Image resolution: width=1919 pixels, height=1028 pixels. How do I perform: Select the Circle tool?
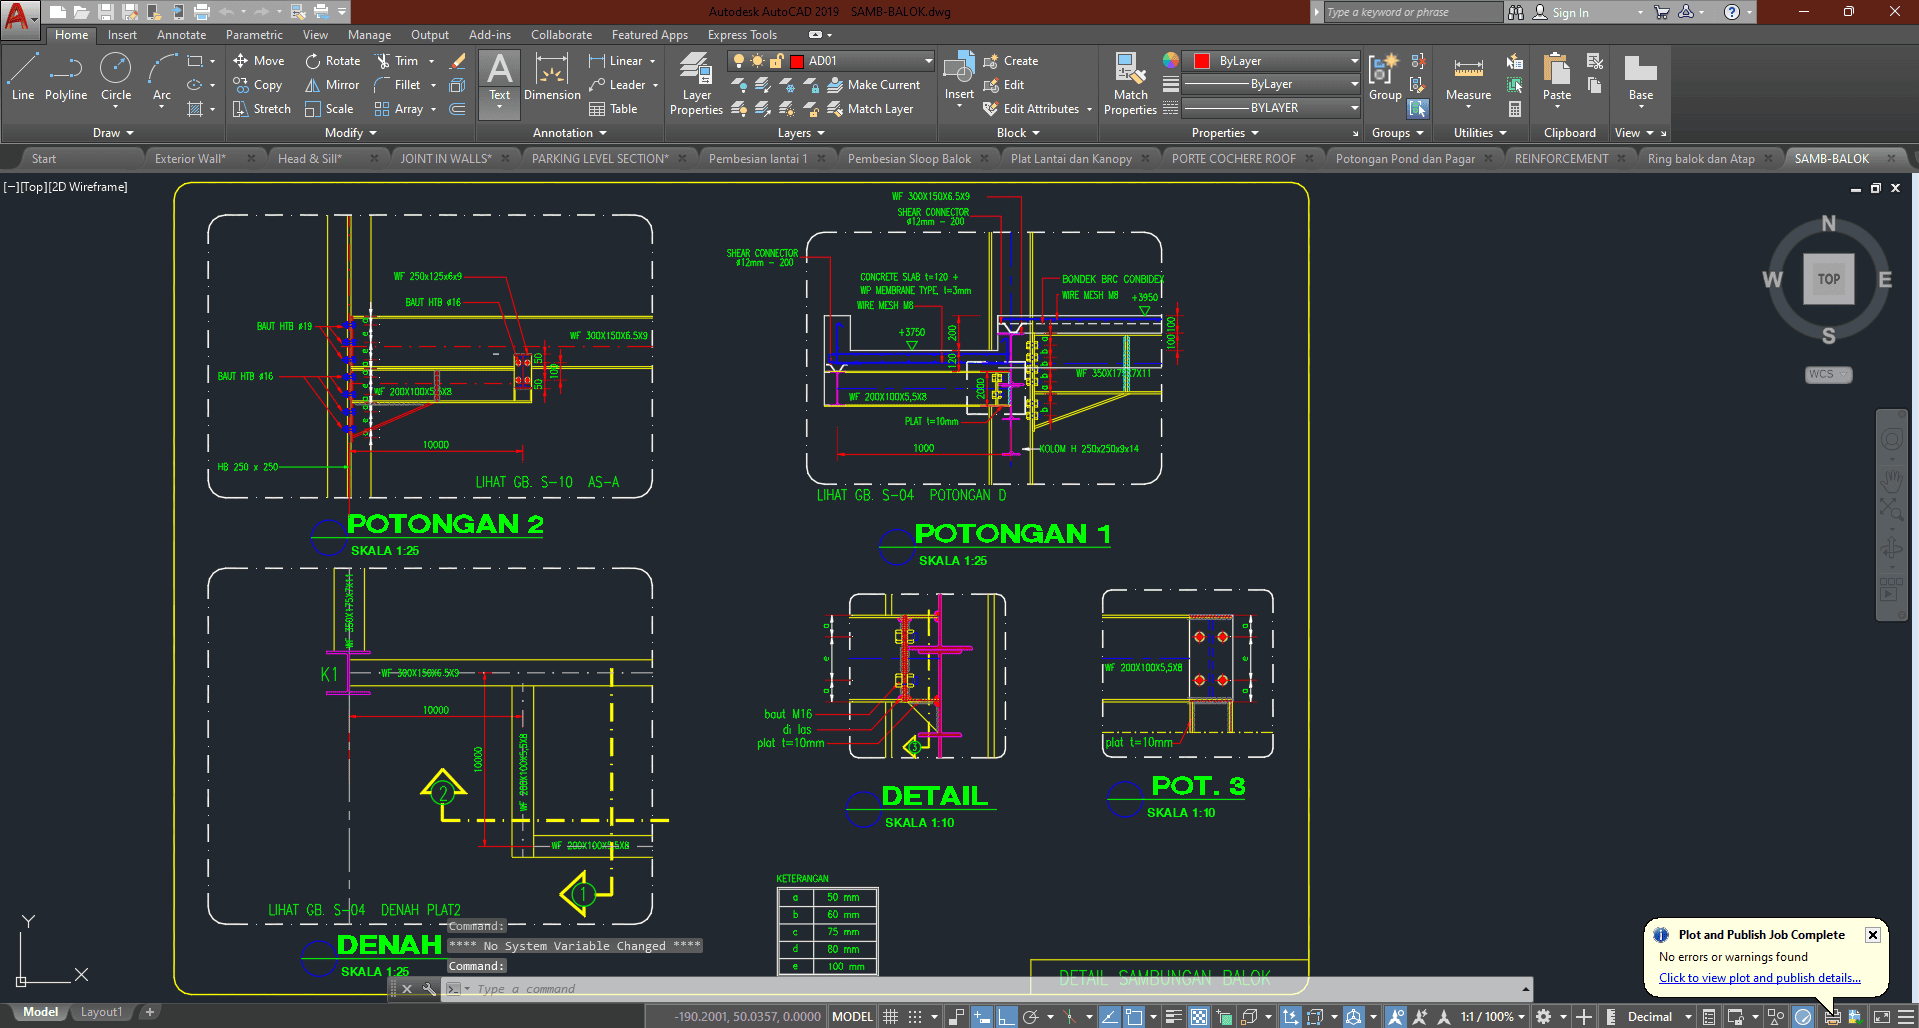coord(116,77)
